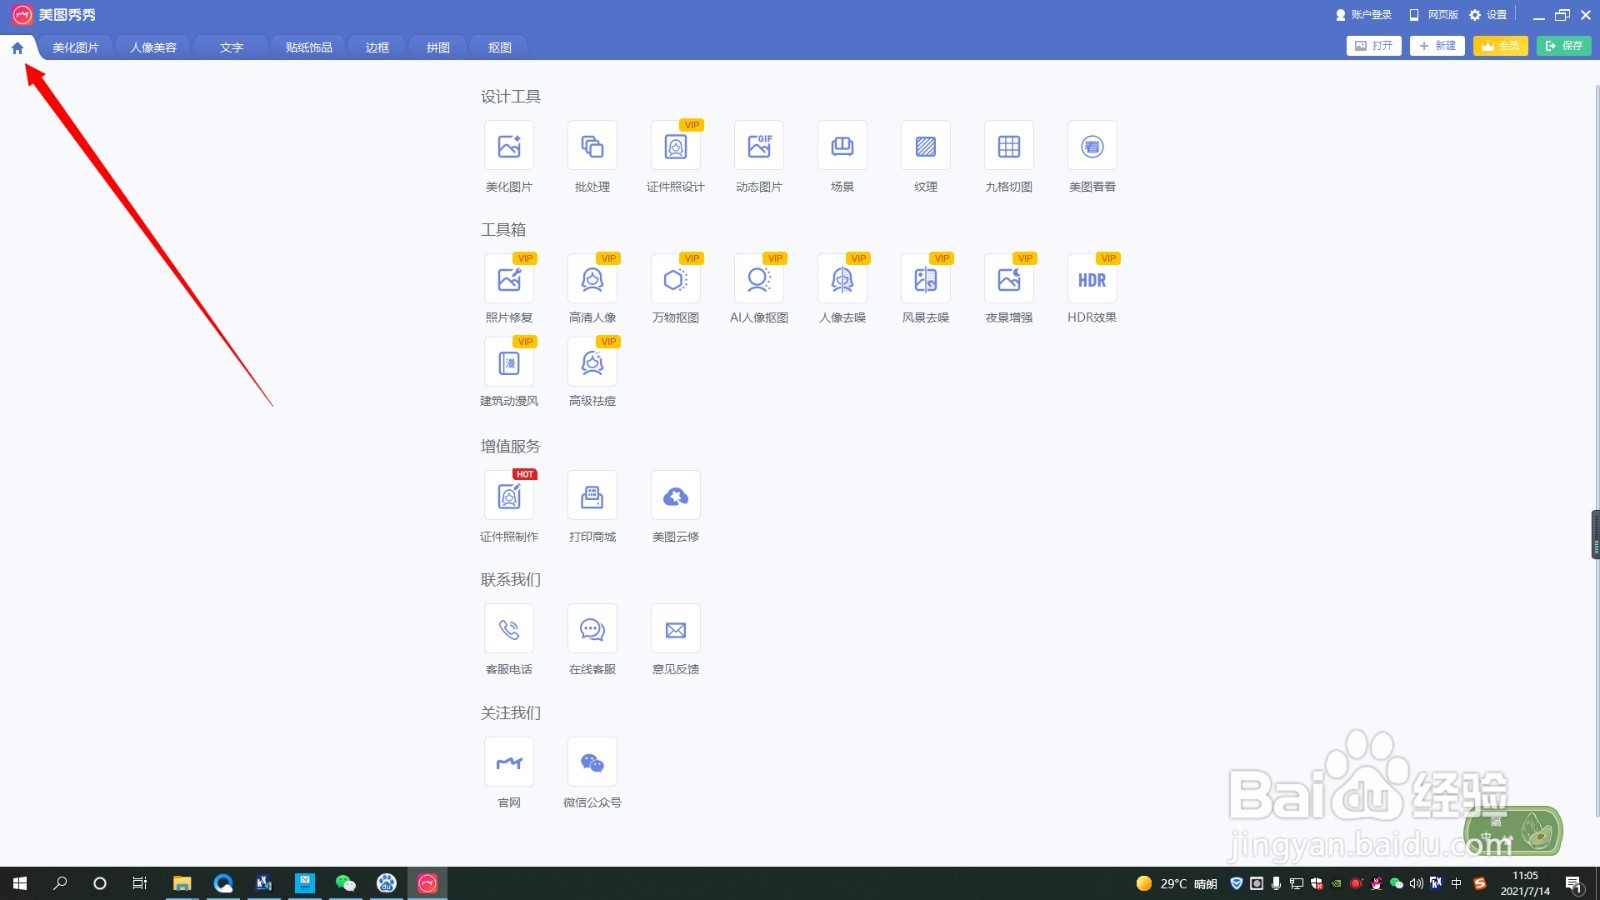Screen dimensions: 1600x900
Task: Open the 证件照设计 tool
Action: 676,146
